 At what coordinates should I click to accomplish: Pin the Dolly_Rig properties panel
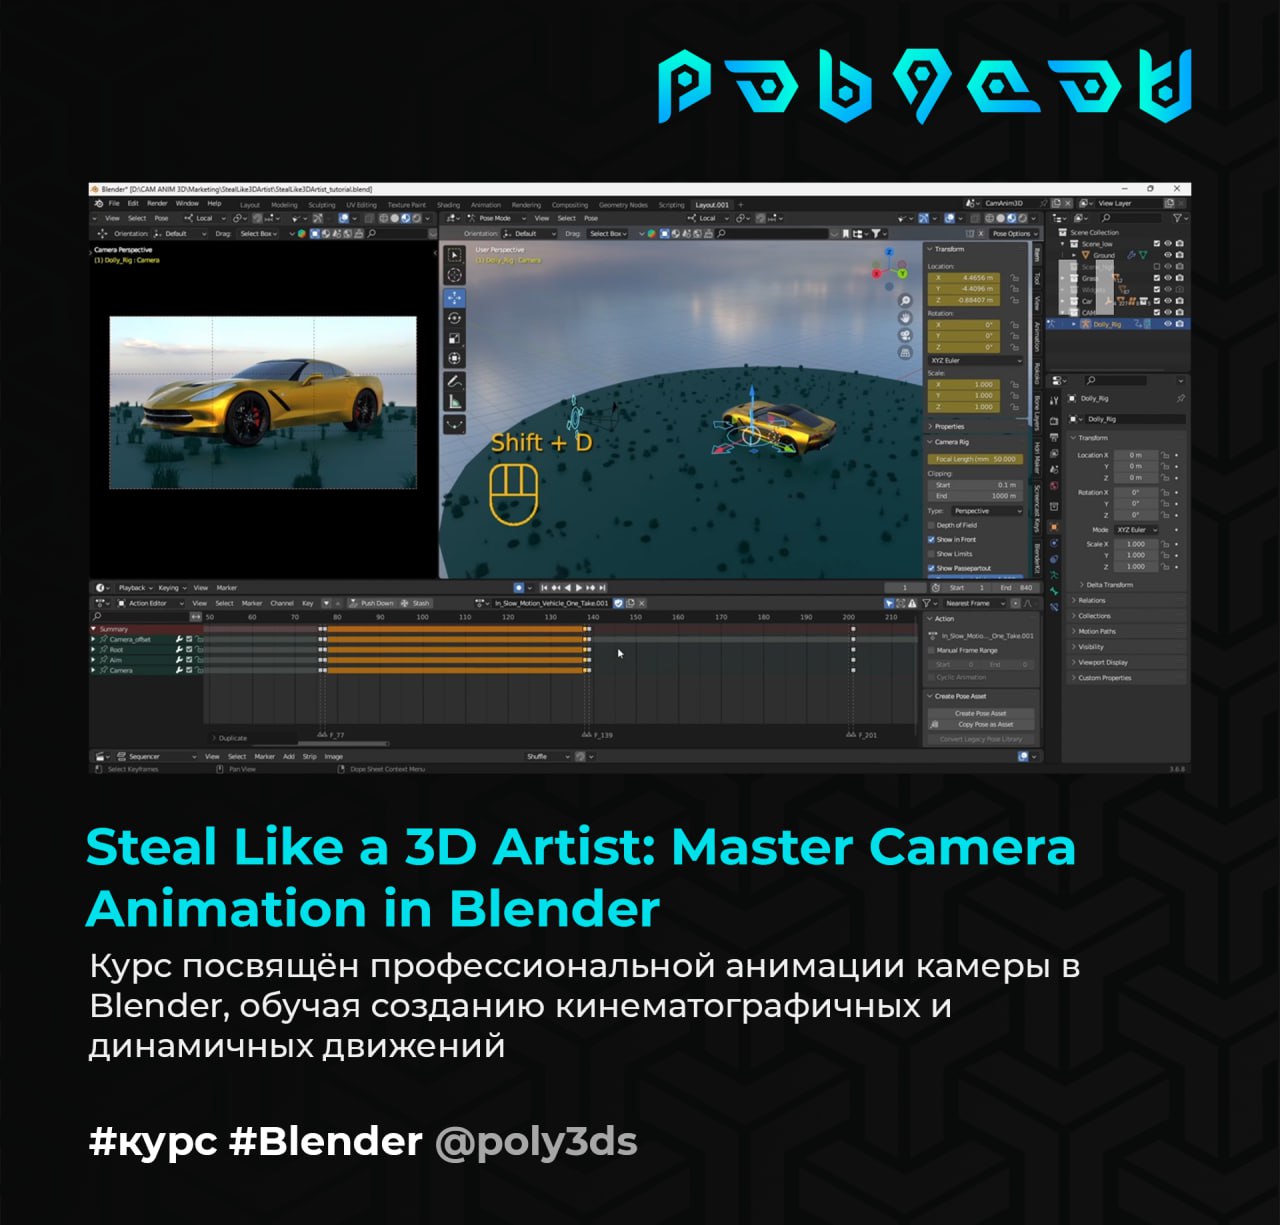pyautogui.click(x=1180, y=398)
